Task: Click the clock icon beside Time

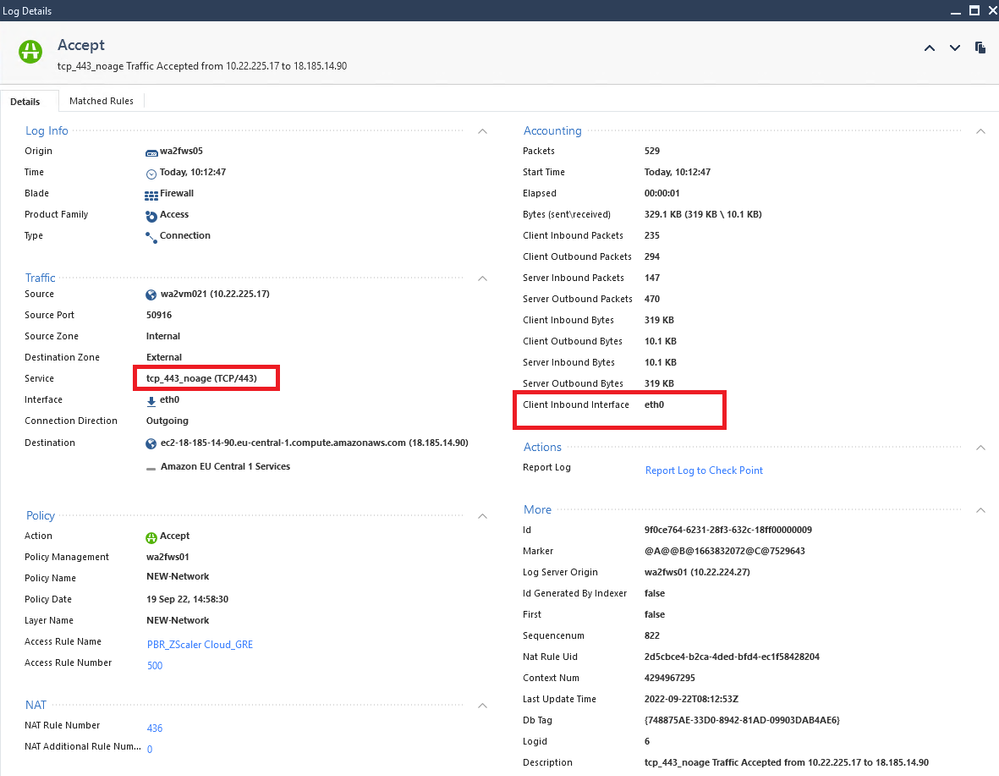Action: pyautogui.click(x=151, y=174)
